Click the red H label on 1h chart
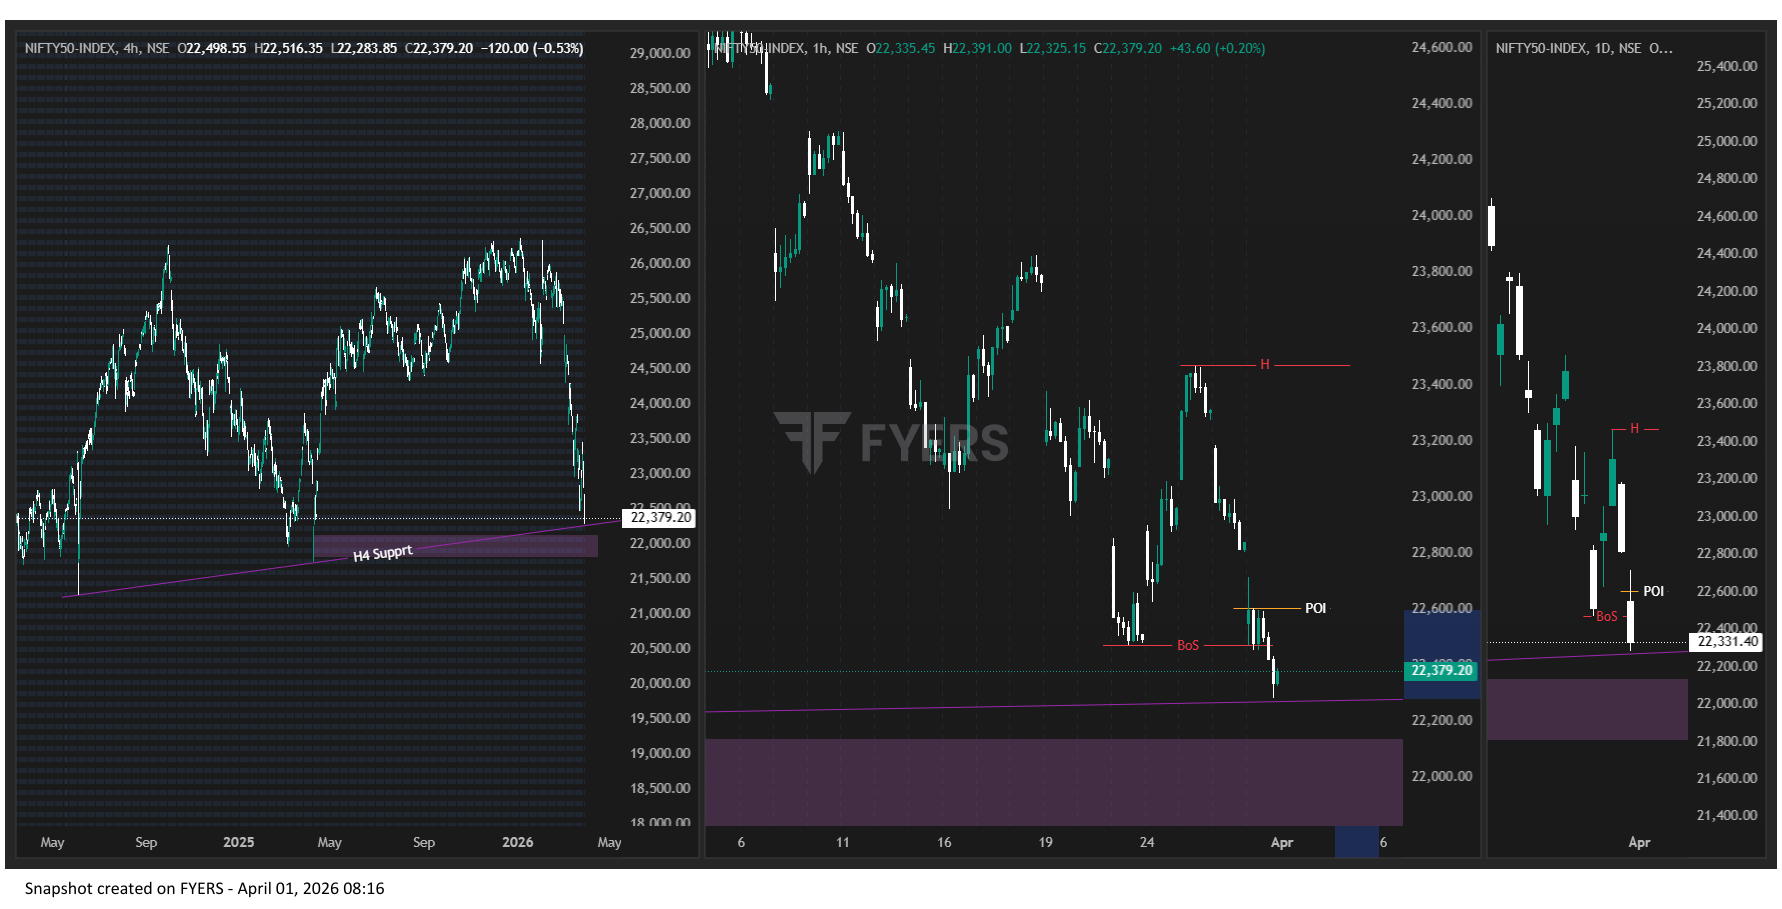Screen dimensions: 1782x909 (1264, 365)
